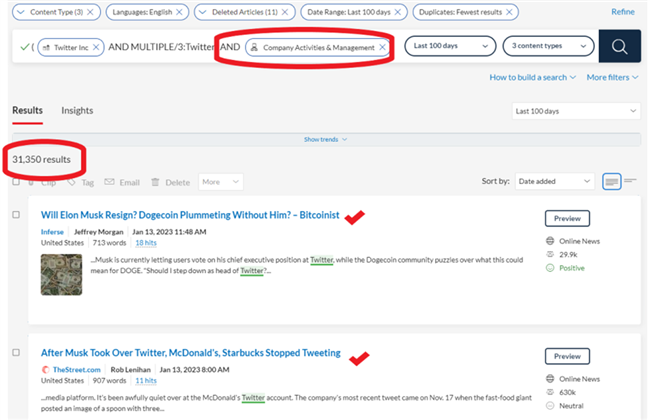Click the 29.9k reach value

coord(568,255)
